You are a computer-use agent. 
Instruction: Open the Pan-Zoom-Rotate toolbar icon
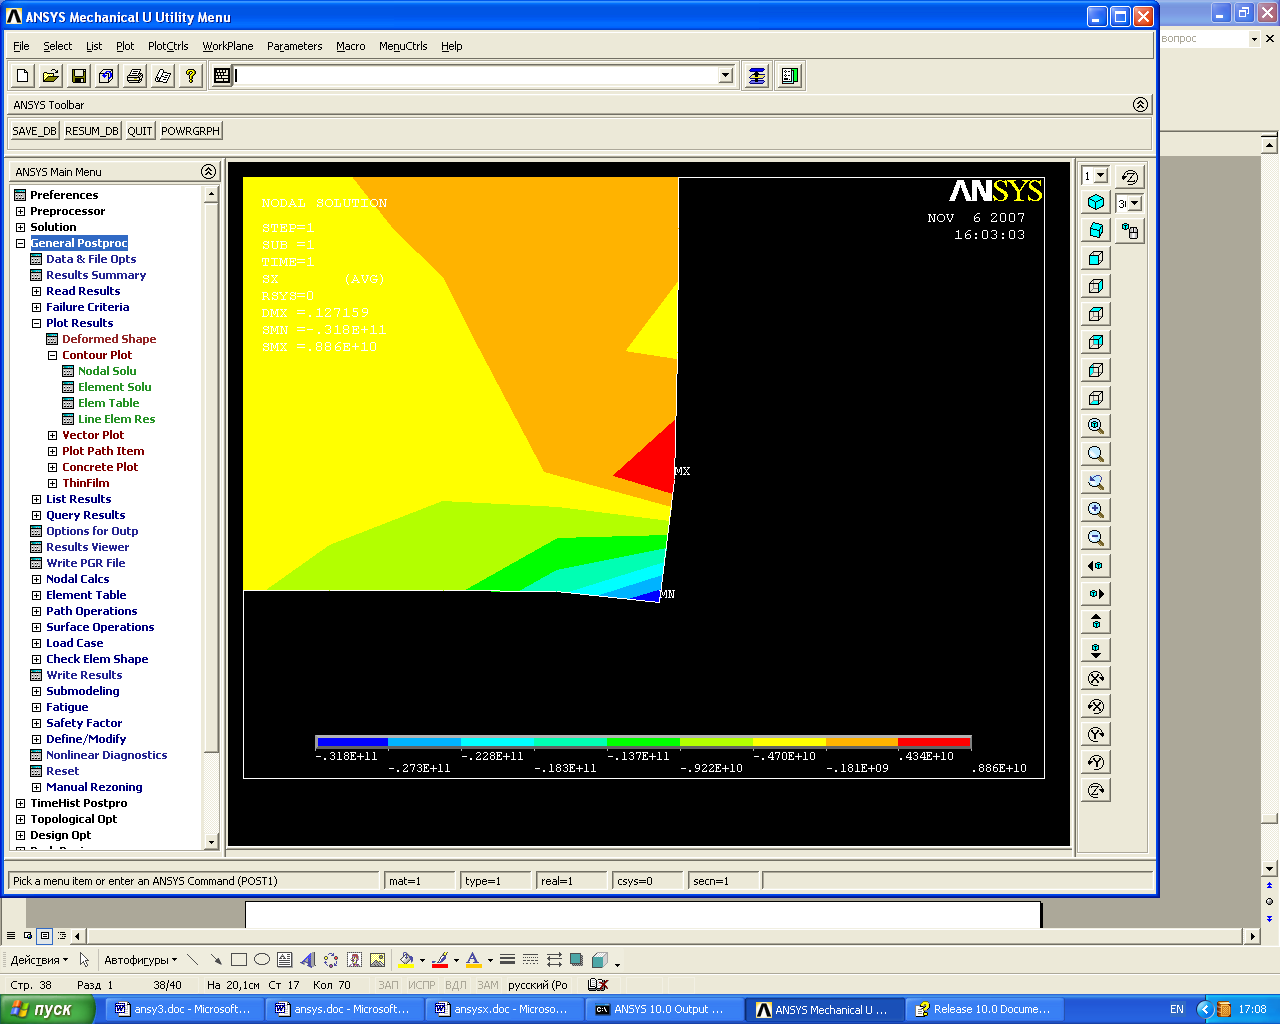107,76
